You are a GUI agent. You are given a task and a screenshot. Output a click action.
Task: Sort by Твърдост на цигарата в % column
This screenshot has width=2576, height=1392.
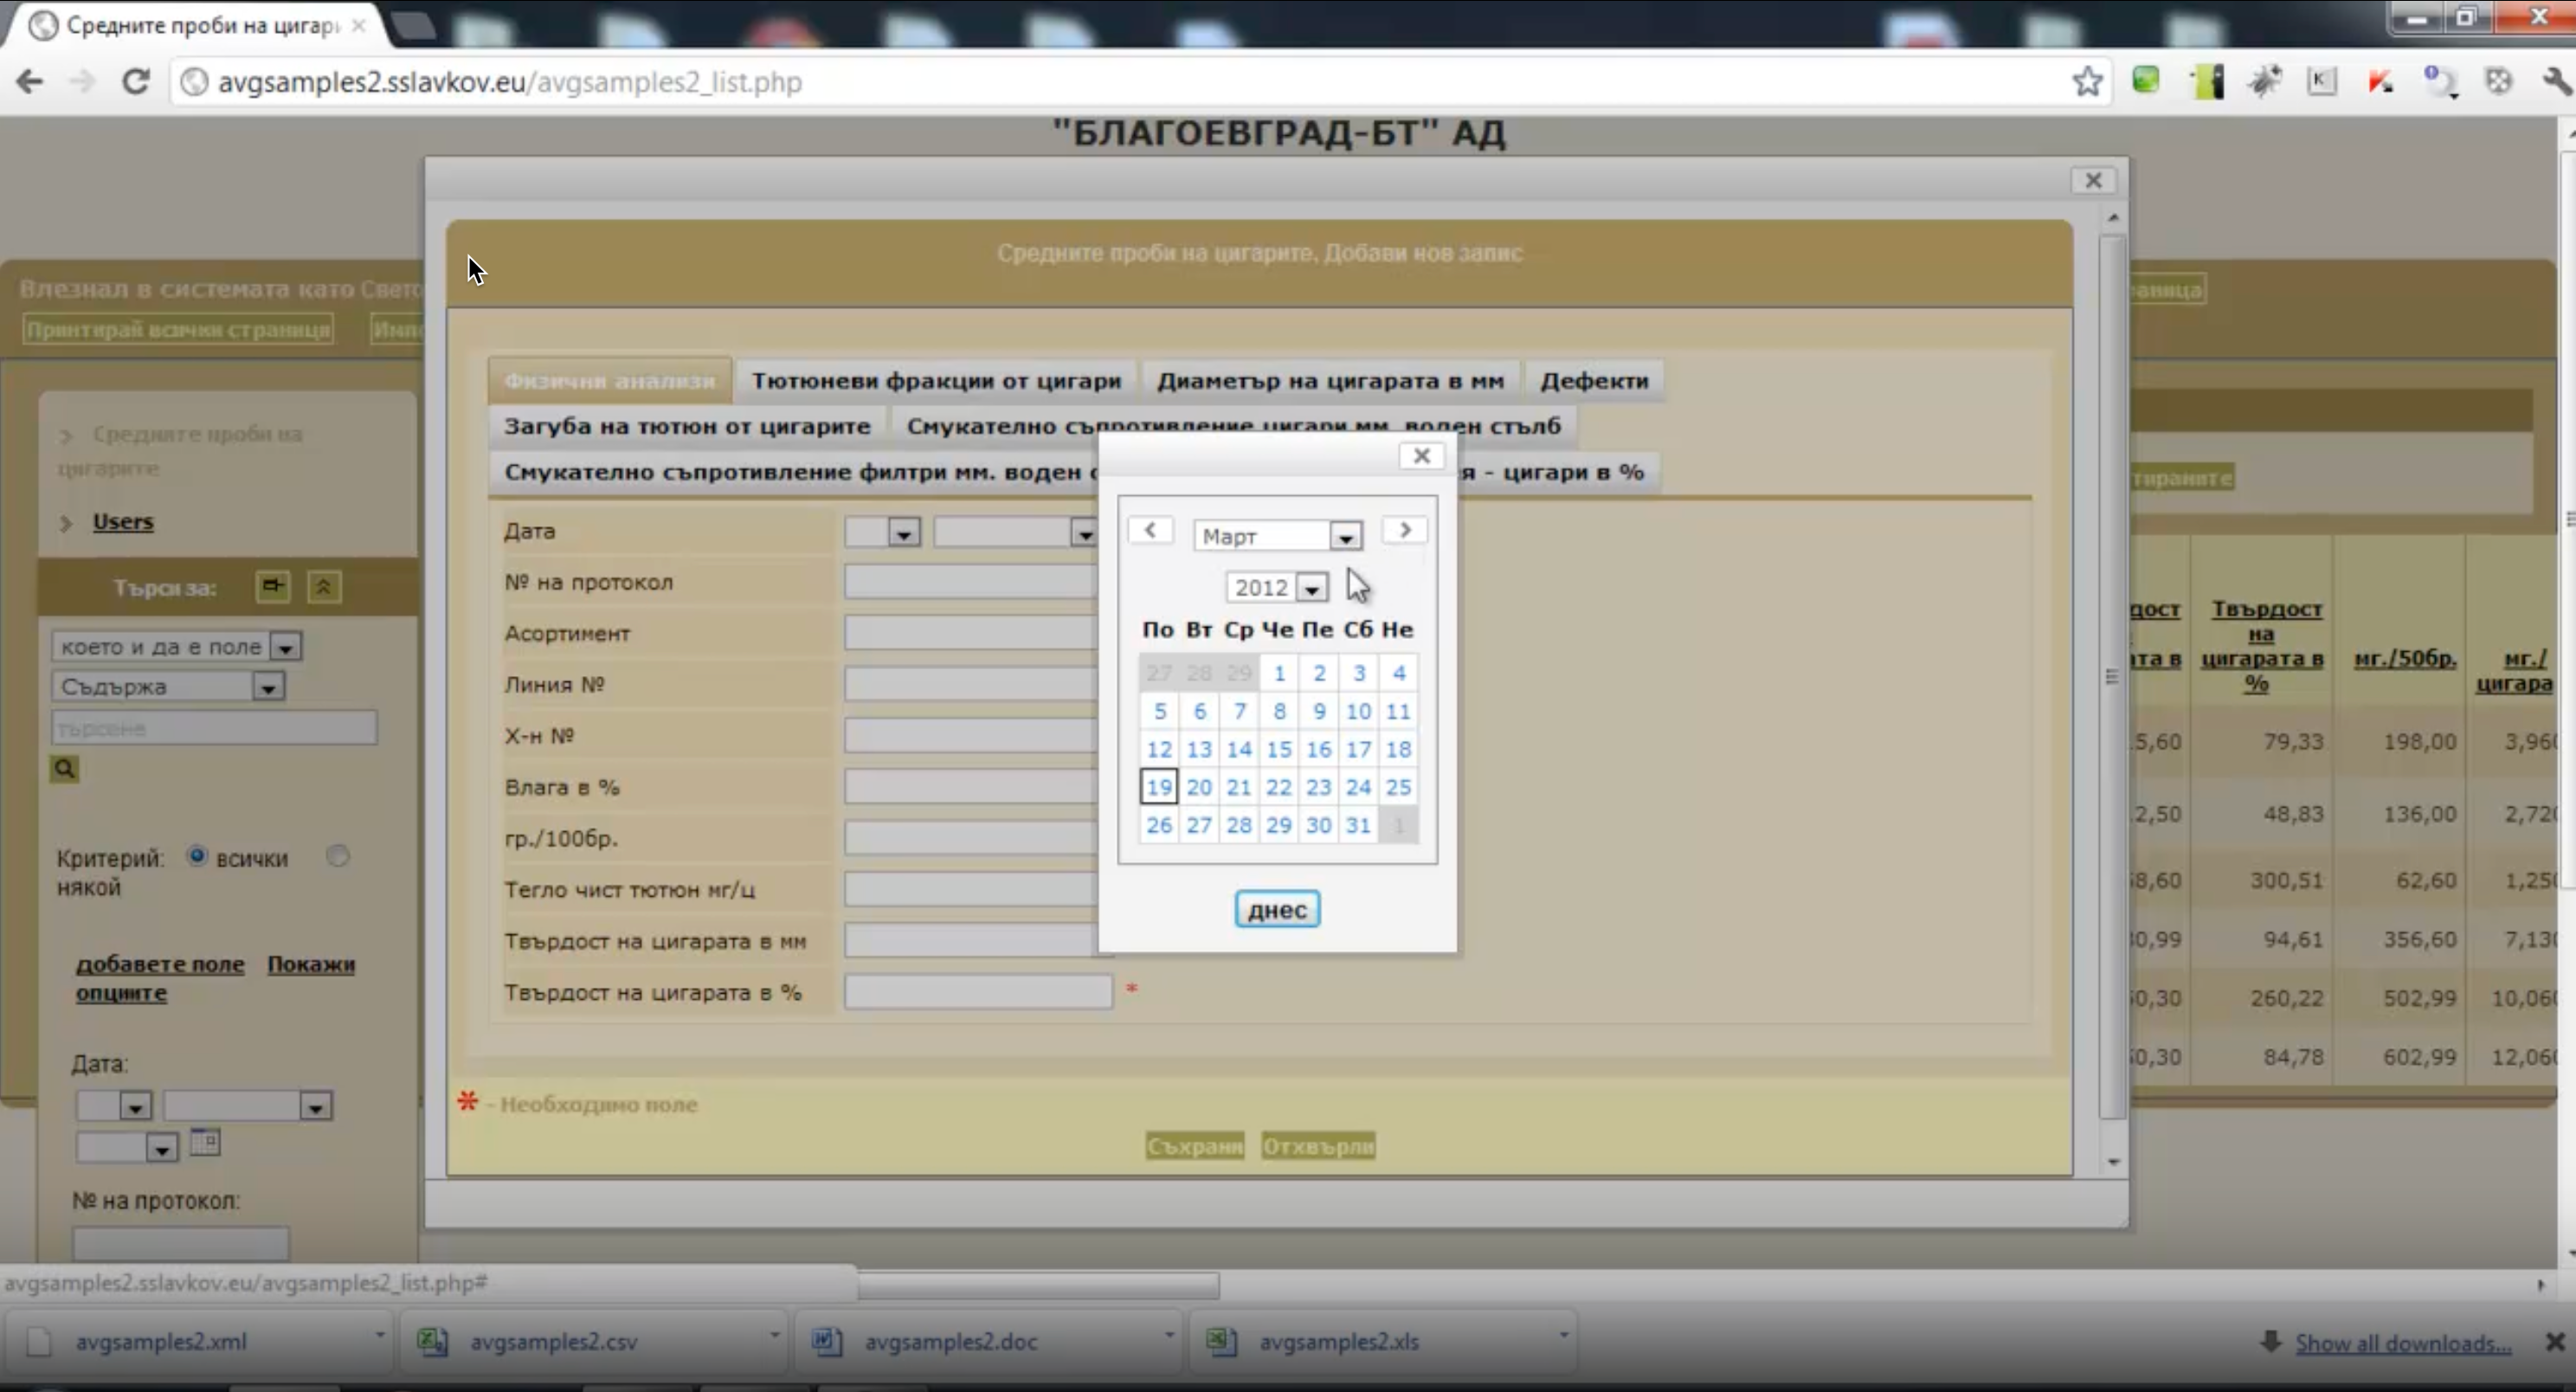coord(2262,645)
